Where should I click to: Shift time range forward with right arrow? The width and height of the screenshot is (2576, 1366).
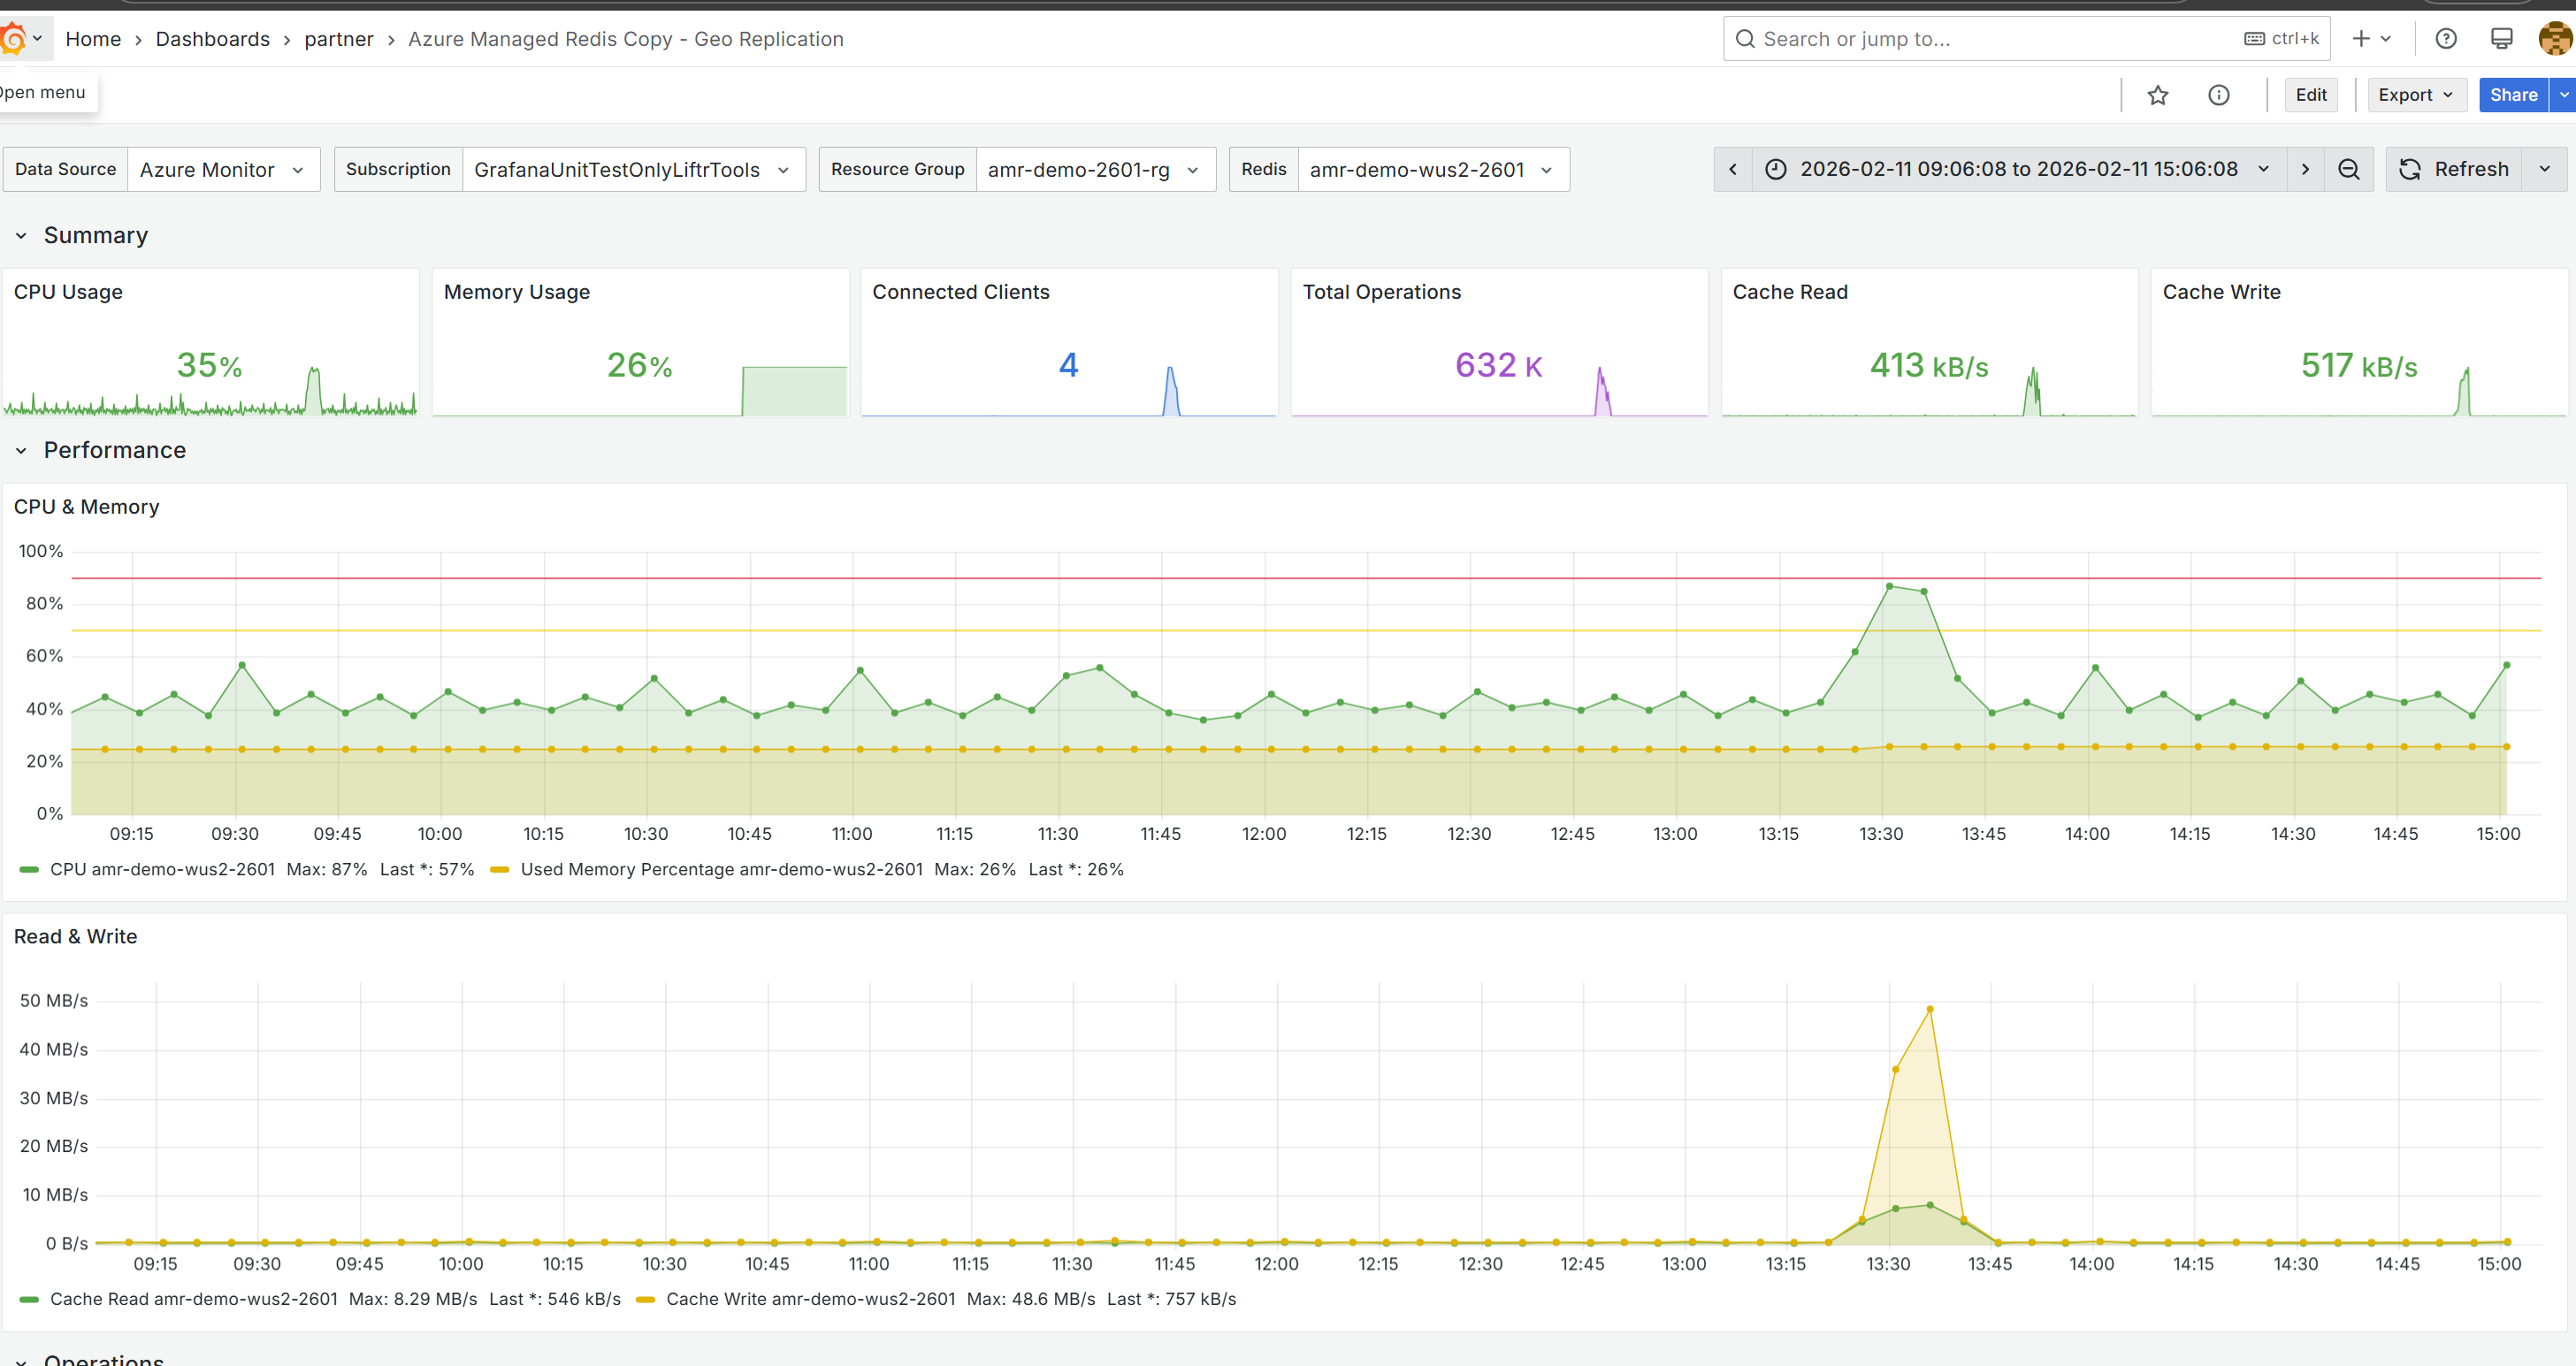click(x=2305, y=170)
